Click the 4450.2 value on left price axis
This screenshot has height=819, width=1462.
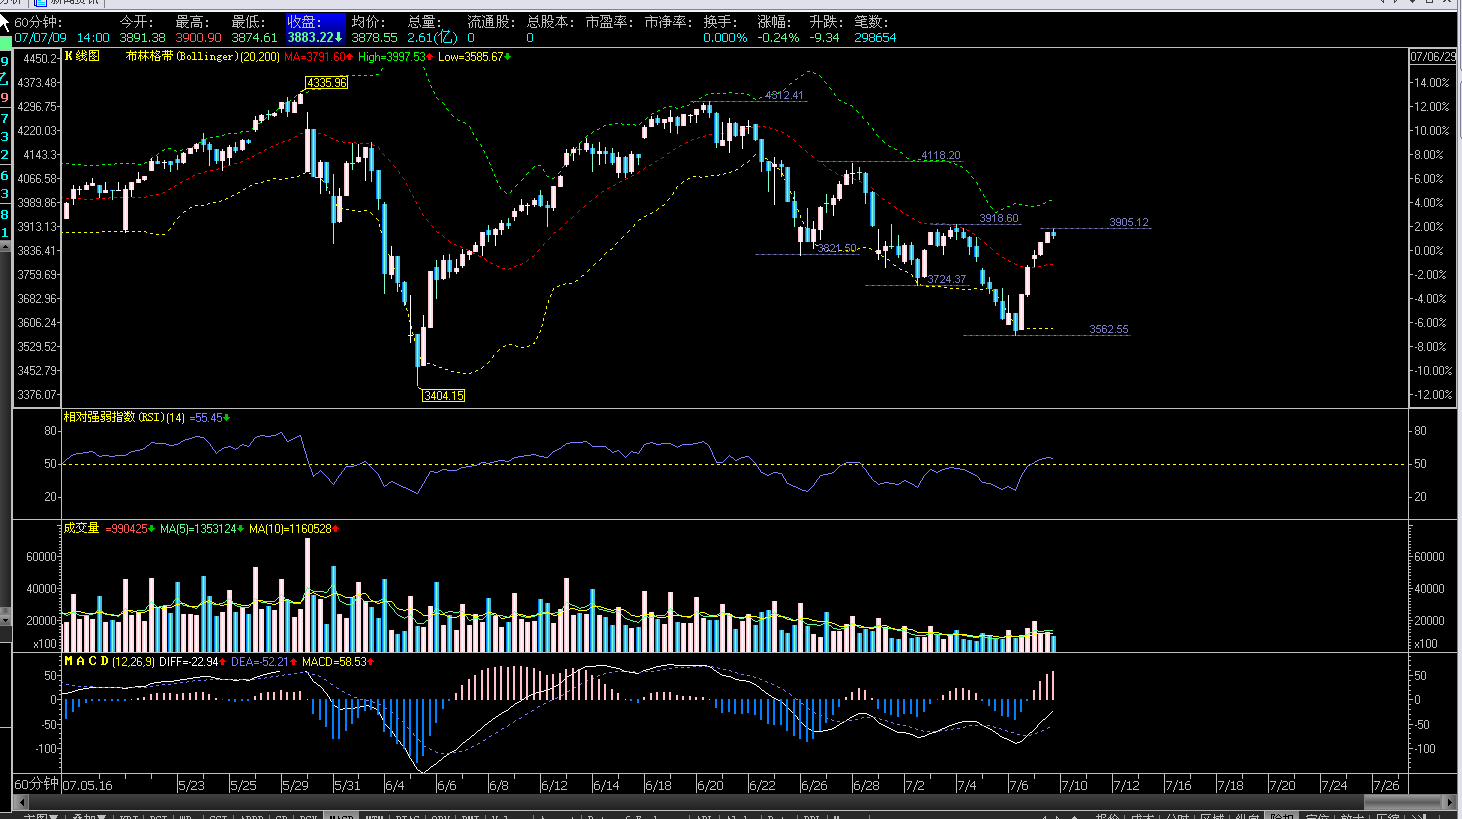38,59
